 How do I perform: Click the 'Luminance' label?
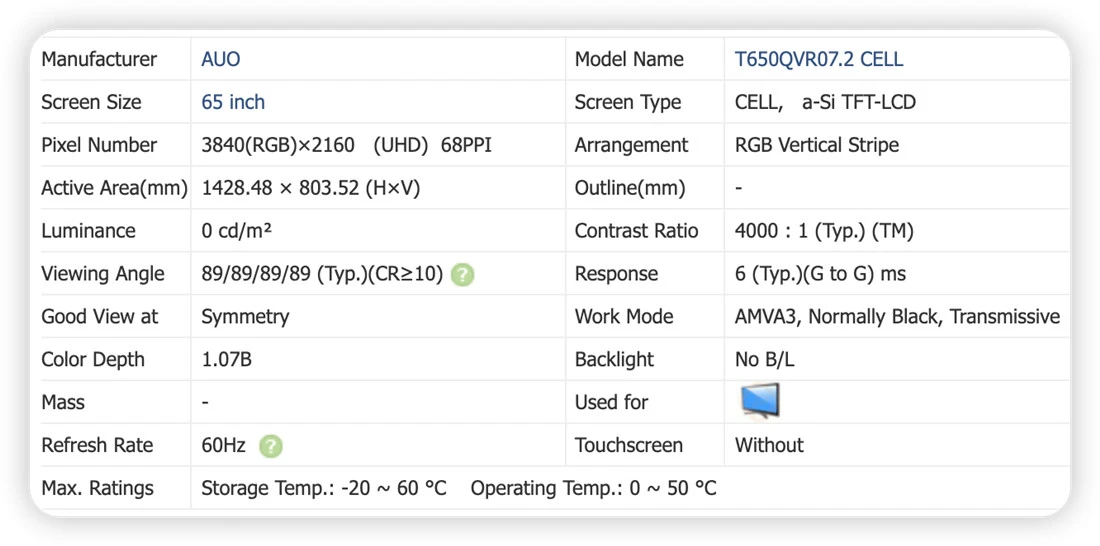88,231
